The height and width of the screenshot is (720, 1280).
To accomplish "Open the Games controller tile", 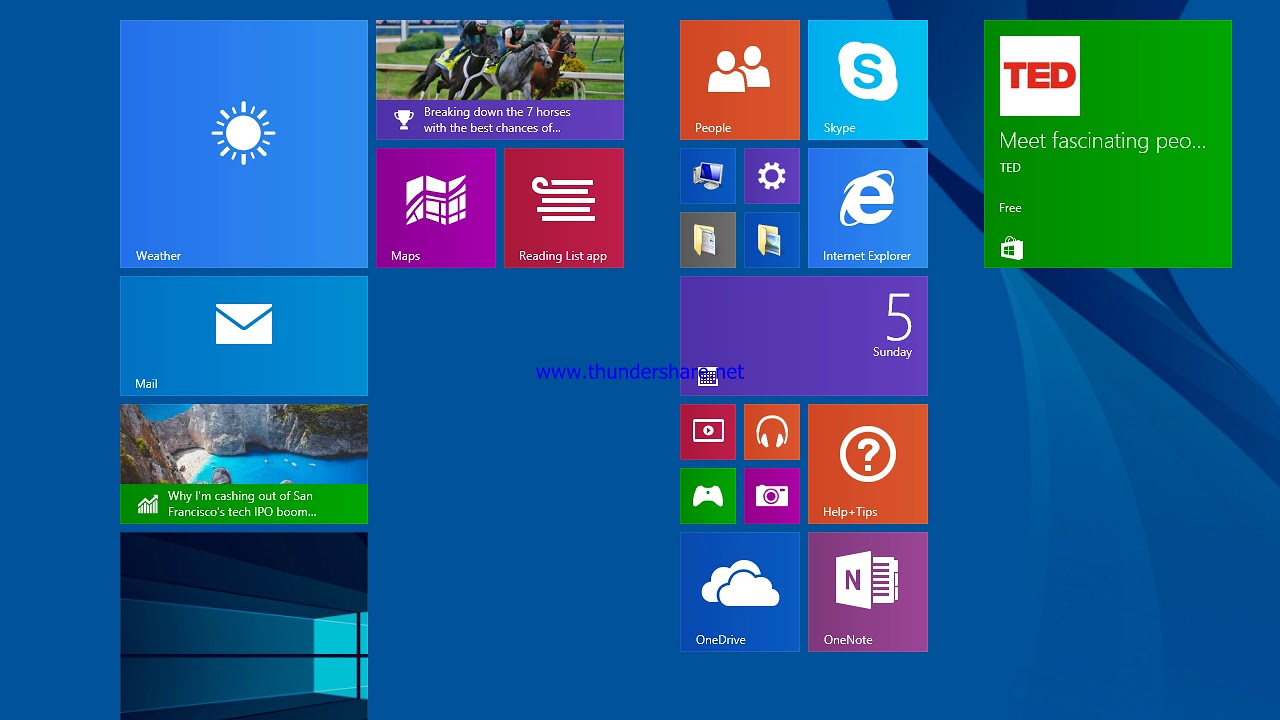I will pyautogui.click(x=708, y=496).
